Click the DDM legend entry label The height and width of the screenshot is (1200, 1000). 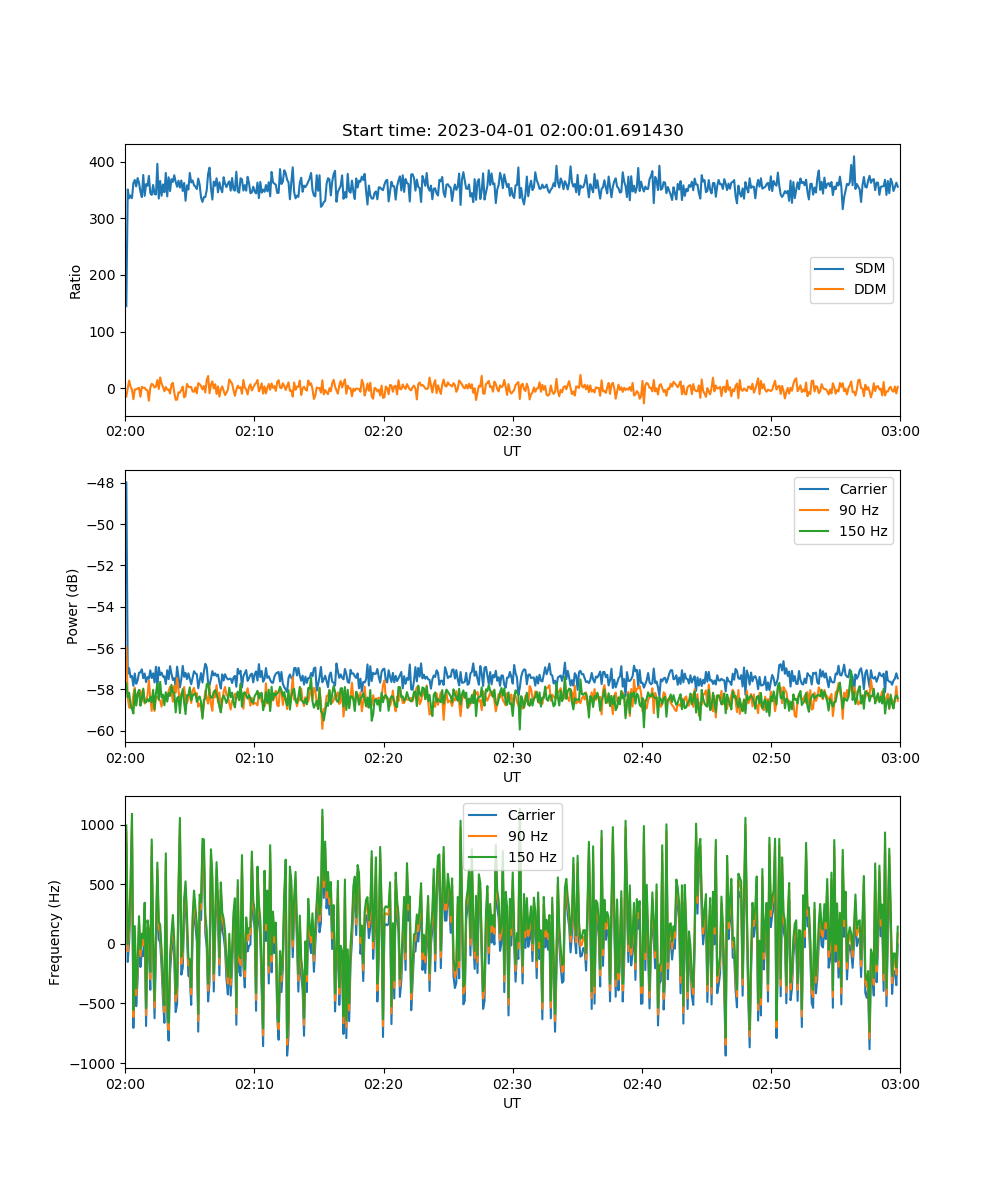point(870,290)
